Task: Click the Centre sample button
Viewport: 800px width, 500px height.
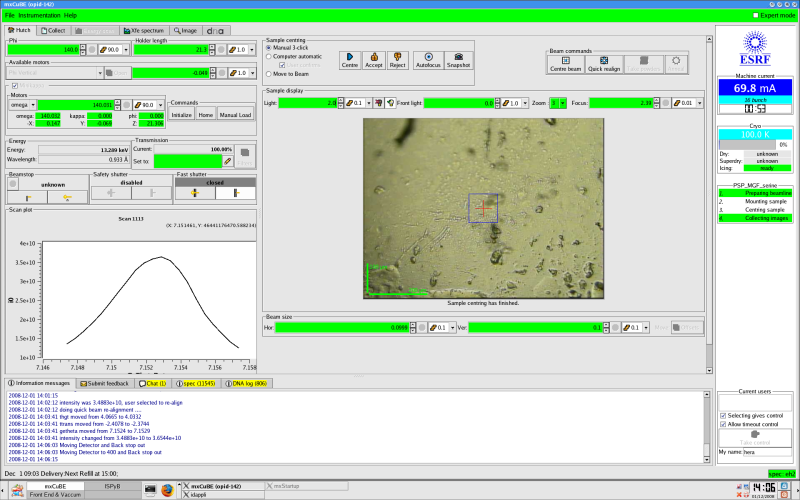Action: 351,61
